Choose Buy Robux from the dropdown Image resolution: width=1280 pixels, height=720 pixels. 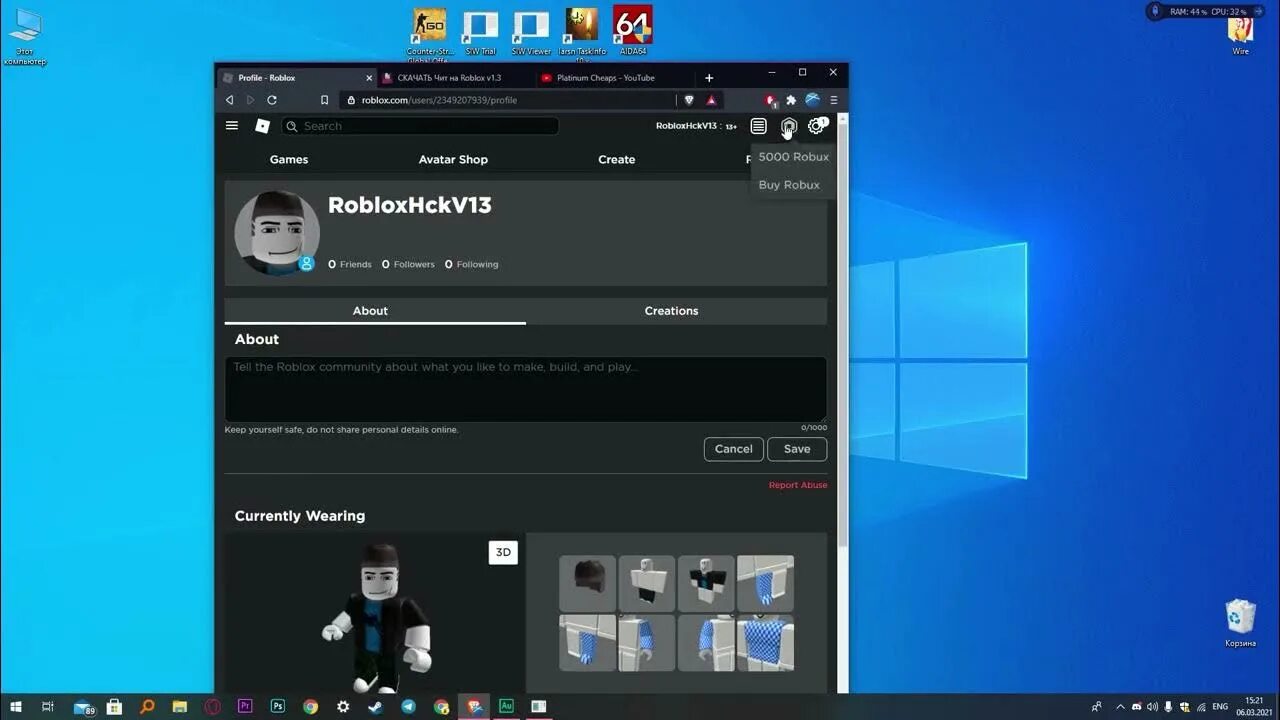(789, 185)
